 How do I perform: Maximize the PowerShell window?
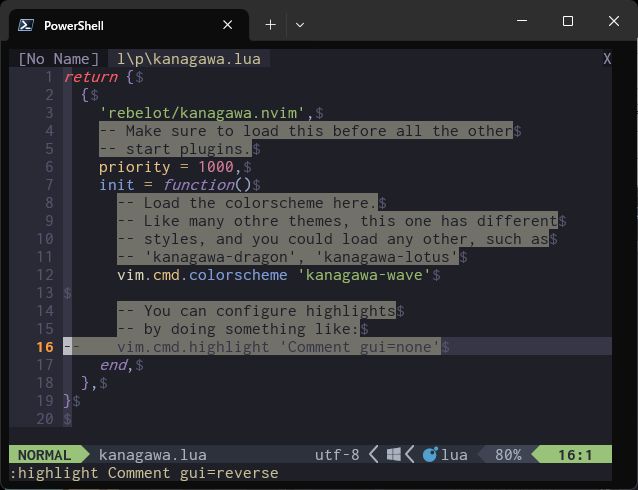pyautogui.click(x=568, y=21)
